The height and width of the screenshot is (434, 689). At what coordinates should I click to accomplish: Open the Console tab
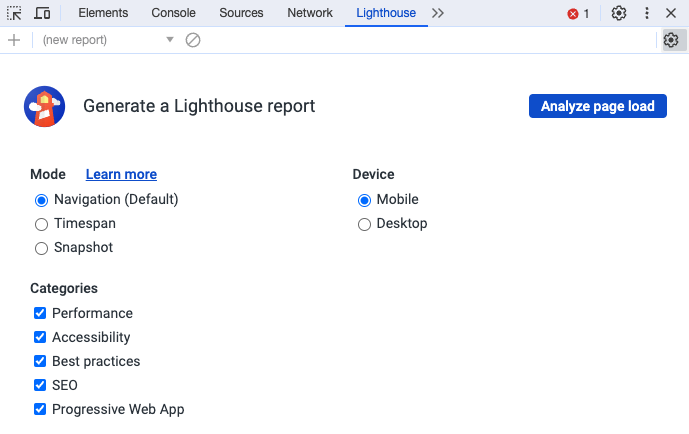(173, 13)
